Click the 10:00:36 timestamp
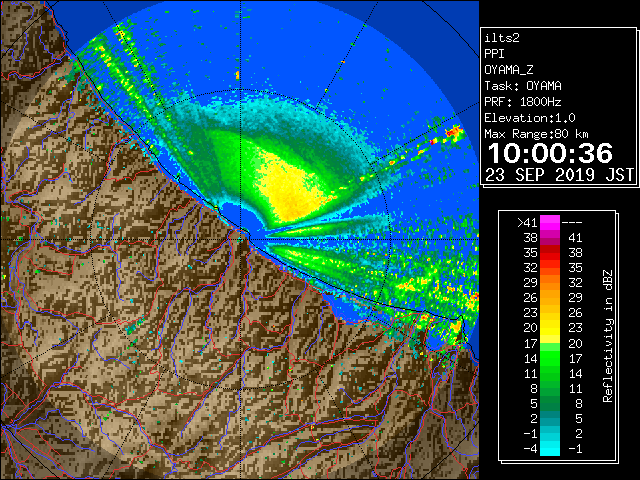The width and height of the screenshot is (640, 480). click(x=550, y=153)
